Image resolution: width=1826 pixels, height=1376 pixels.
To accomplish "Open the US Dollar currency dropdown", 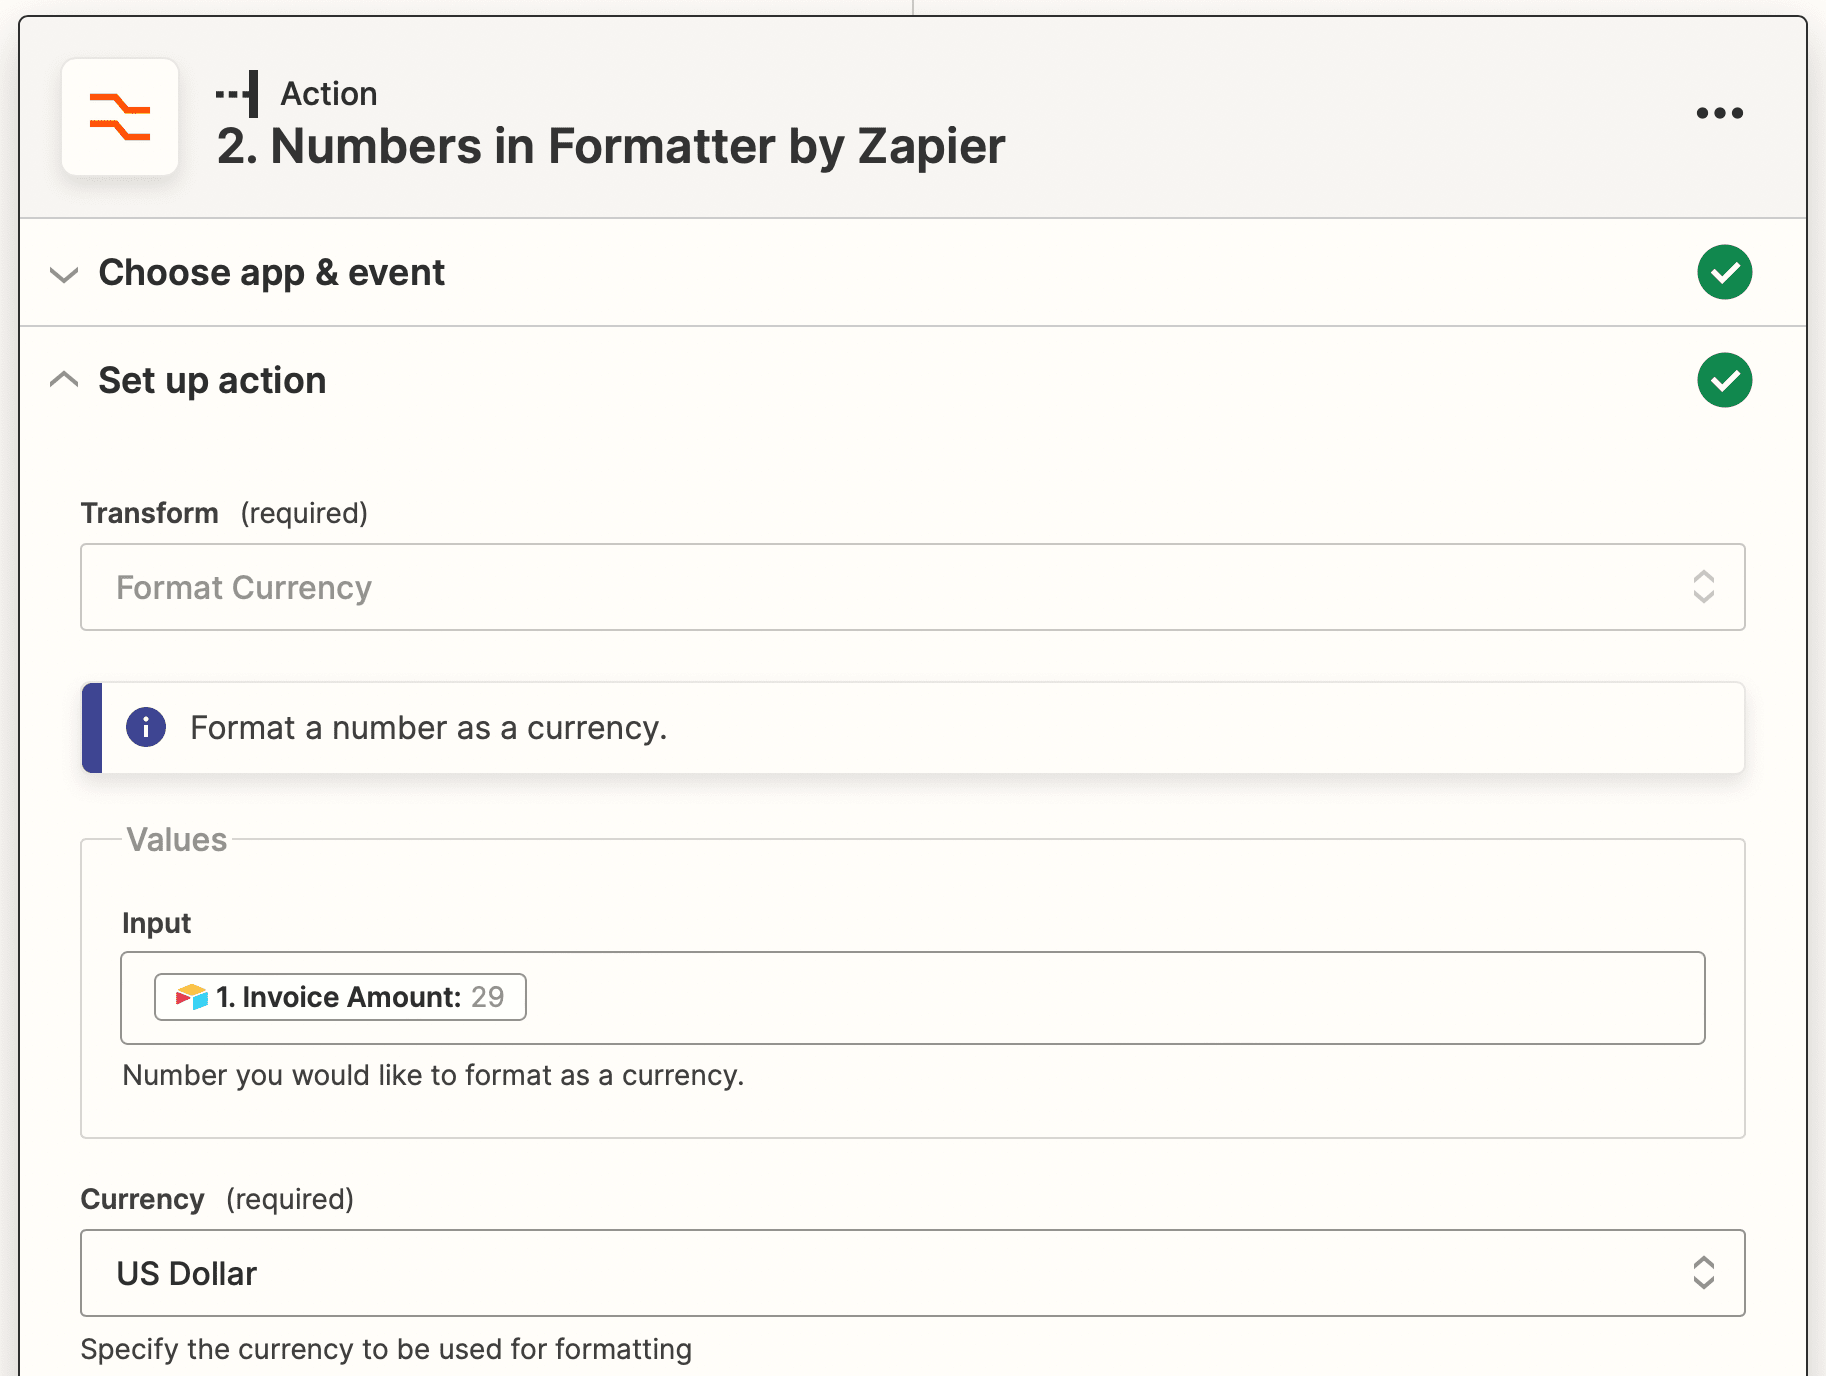I will 880,1273.
